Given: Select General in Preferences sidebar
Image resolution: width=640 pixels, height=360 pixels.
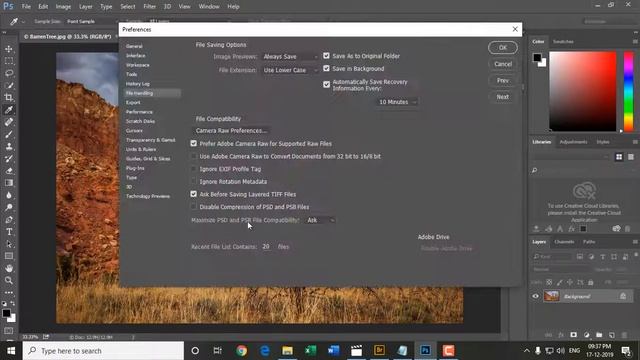Looking at the screenshot, I should 134,46.
